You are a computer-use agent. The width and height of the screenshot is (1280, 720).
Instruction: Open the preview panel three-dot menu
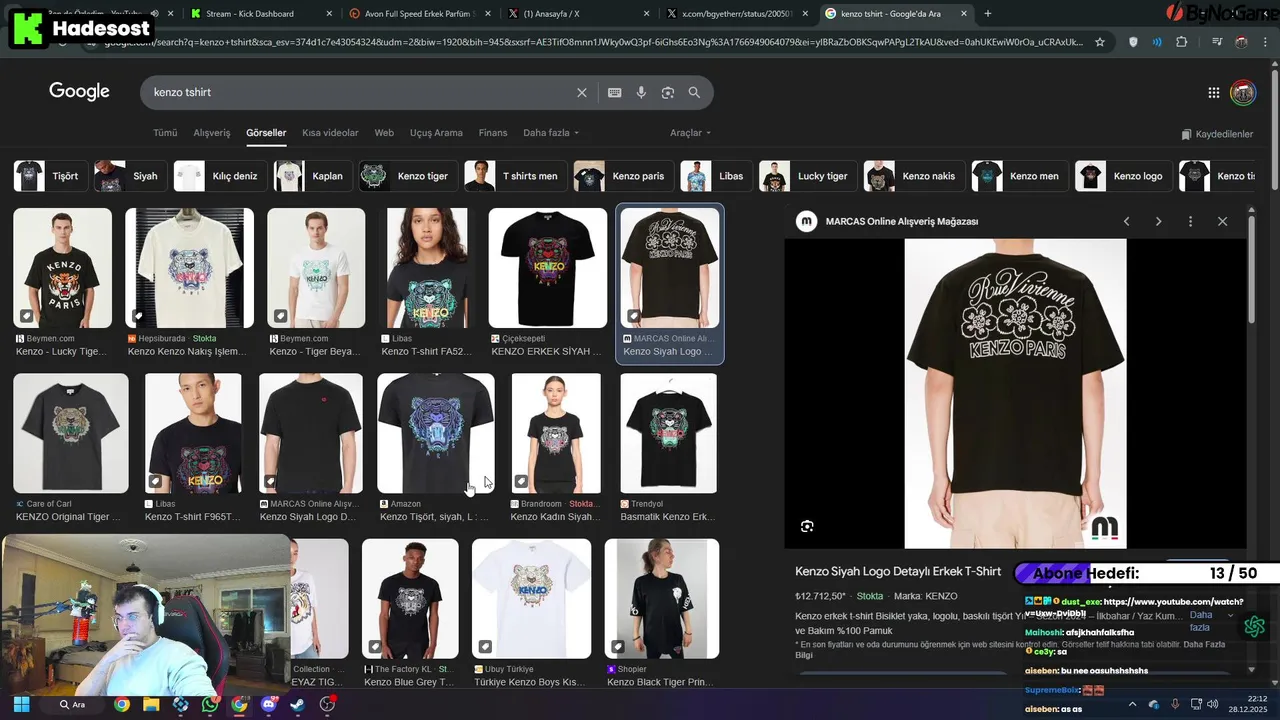(x=1190, y=221)
